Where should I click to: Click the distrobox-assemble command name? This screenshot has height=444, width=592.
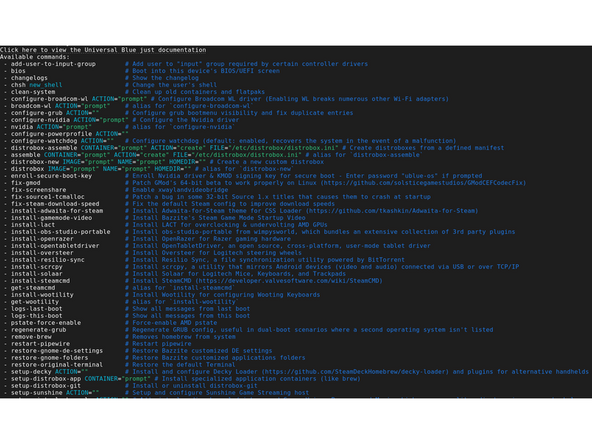coord(44,148)
